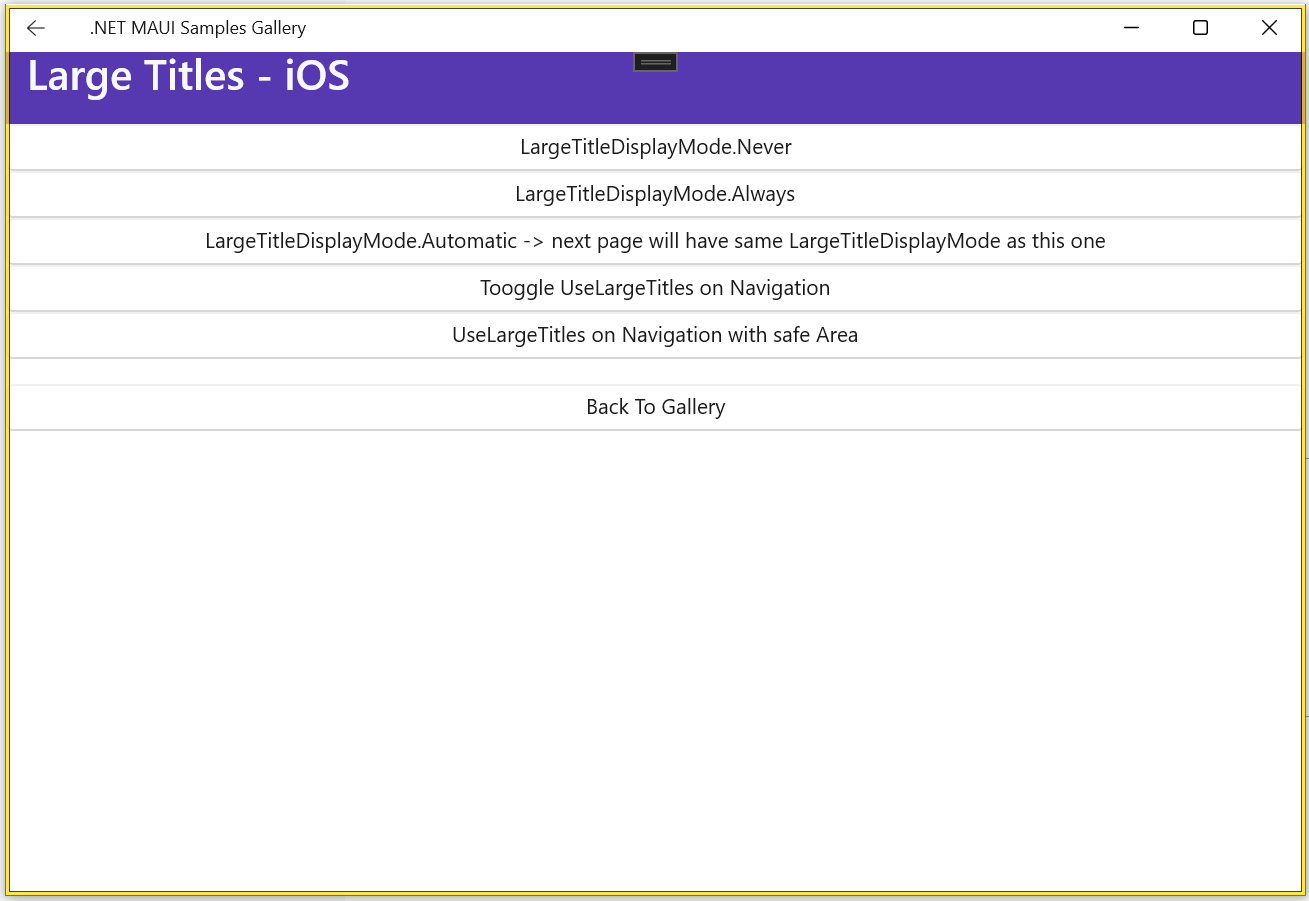Click the back arrow in title bar

coord(36,28)
